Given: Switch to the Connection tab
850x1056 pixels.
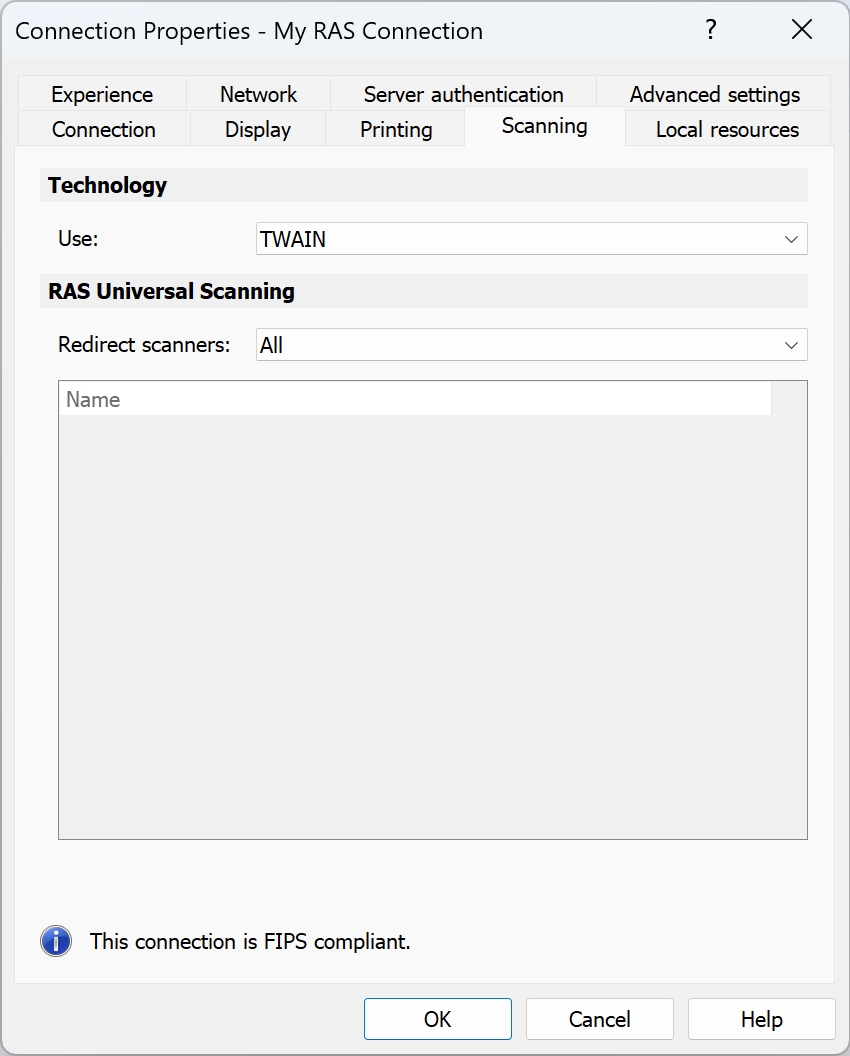Looking at the screenshot, I should (x=103, y=129).
